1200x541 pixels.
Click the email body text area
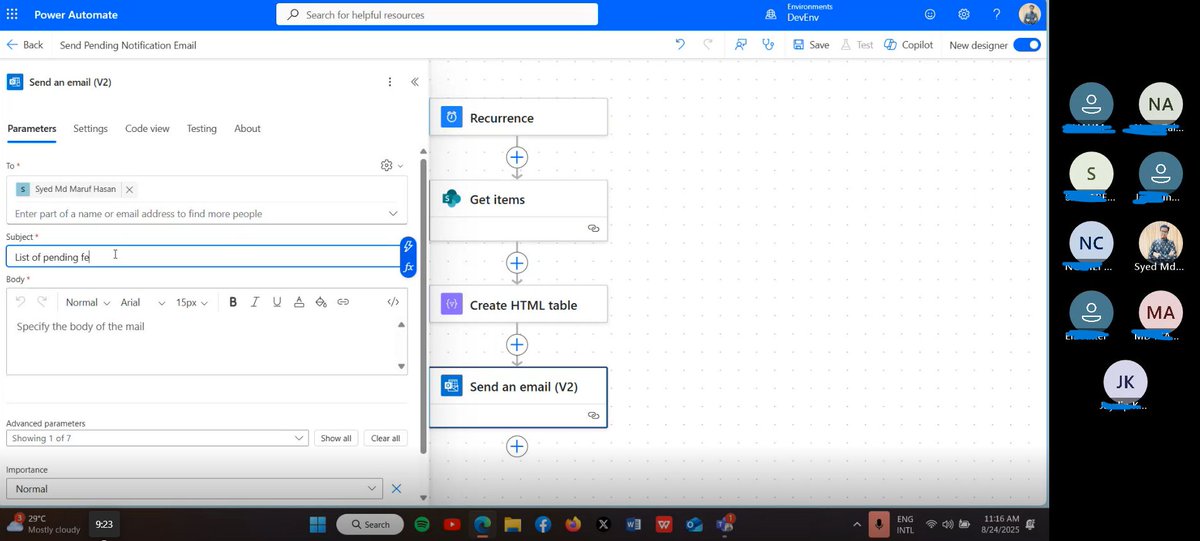201,343
